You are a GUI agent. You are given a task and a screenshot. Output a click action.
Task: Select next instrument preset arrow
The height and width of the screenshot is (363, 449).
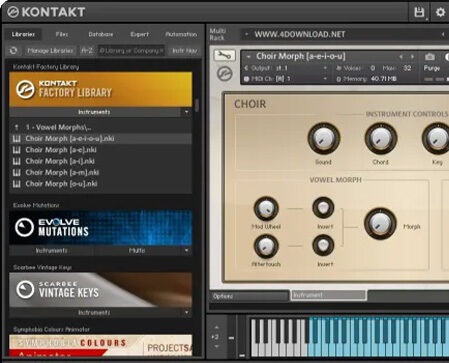click(412, 57)
